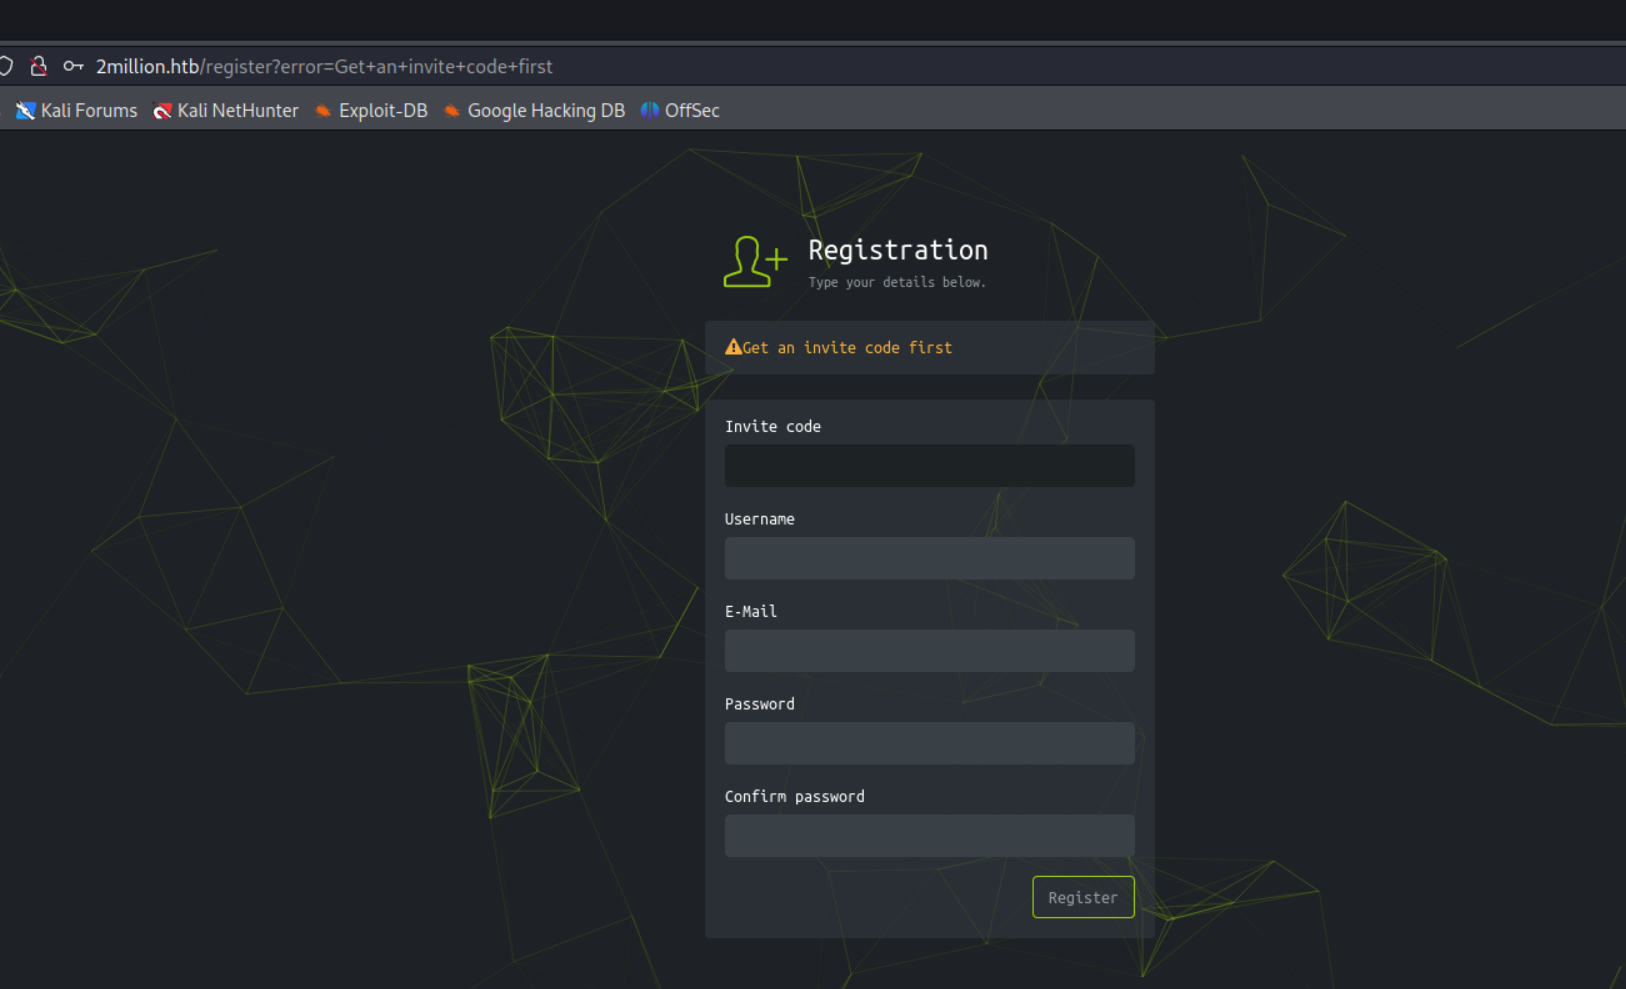Click the URL address bar text
Image resolution: width=1626 pixels, height=989 pixels.
coord(324,66)
